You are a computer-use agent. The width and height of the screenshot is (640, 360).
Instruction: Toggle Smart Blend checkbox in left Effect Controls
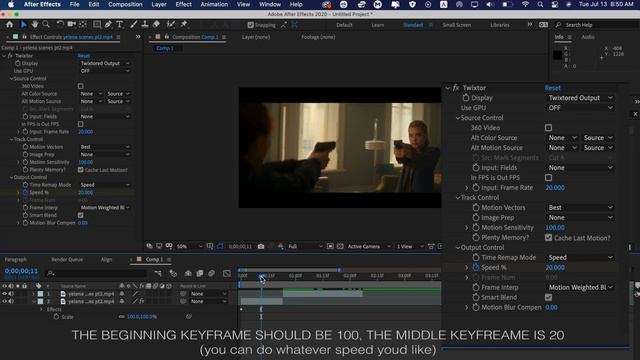coord(81,215)
